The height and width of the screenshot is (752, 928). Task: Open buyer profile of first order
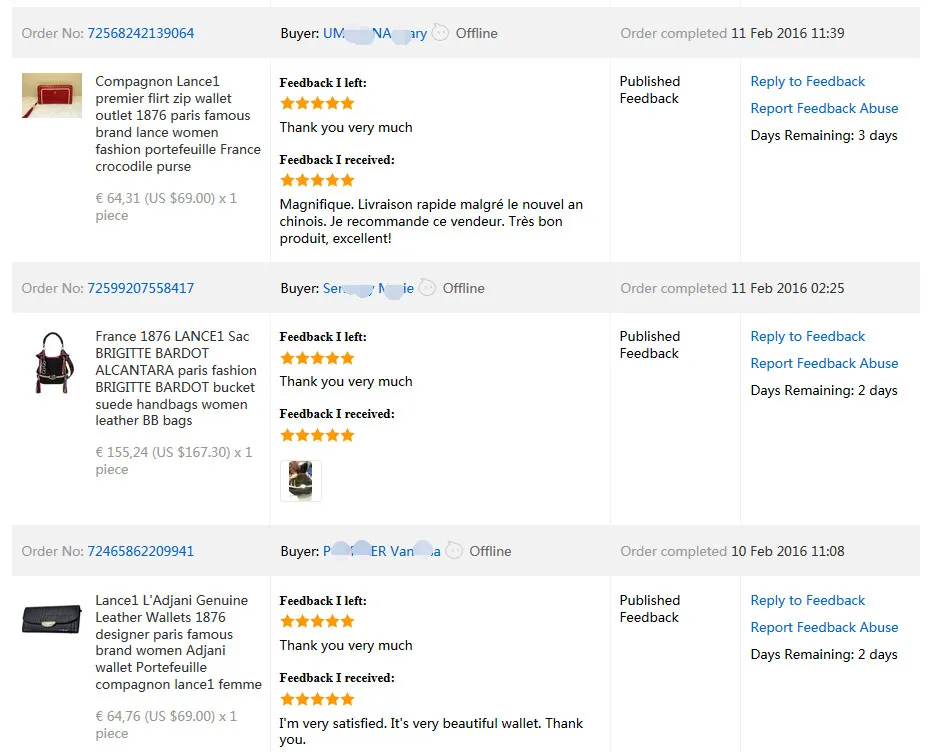pos(375,33)
